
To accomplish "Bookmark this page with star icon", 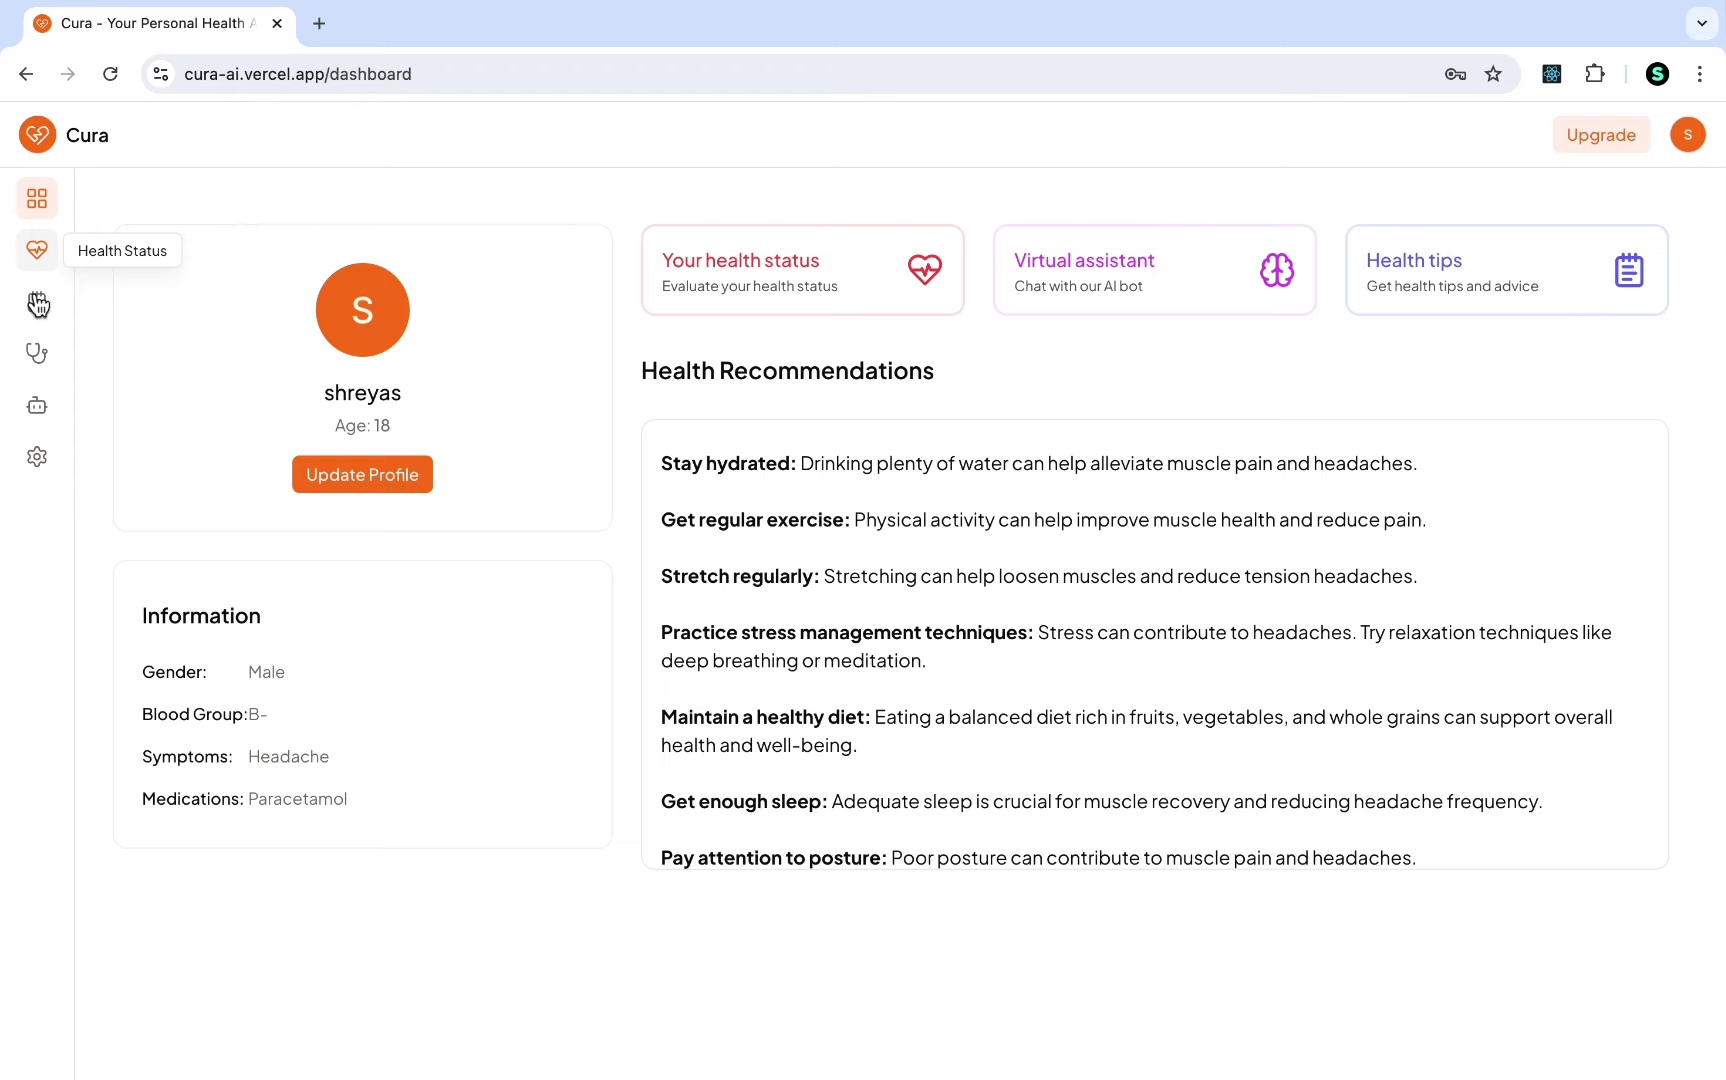I will click(x=1493, y=74).
